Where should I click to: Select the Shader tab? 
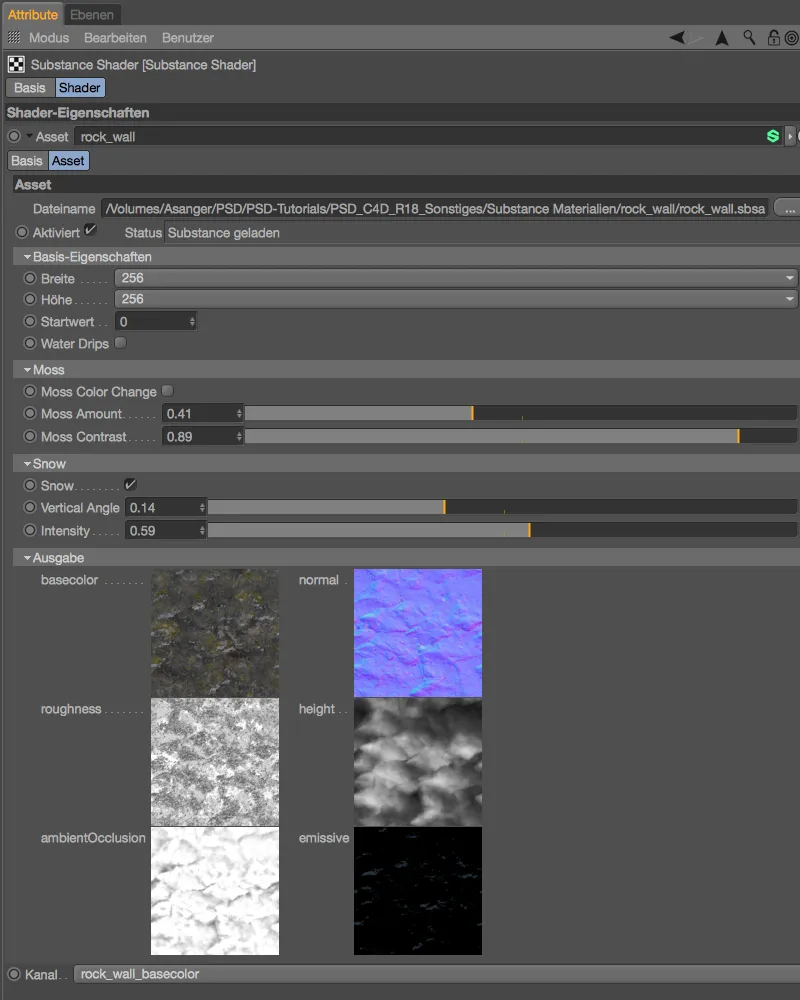(80, 88)
